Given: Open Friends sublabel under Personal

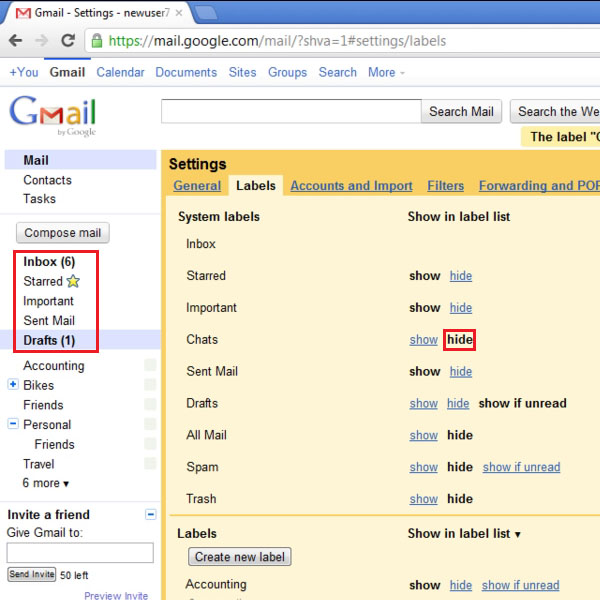Looking at the screenshot, I should coord(54,444).
